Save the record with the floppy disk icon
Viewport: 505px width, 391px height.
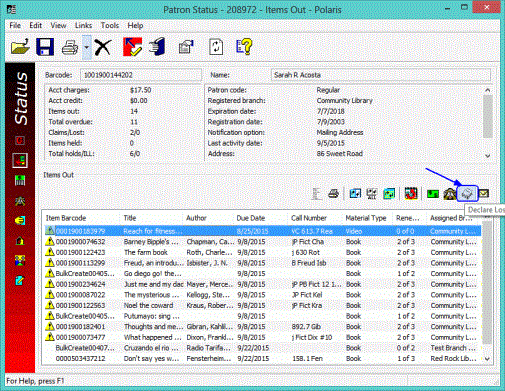pos(45,47)
